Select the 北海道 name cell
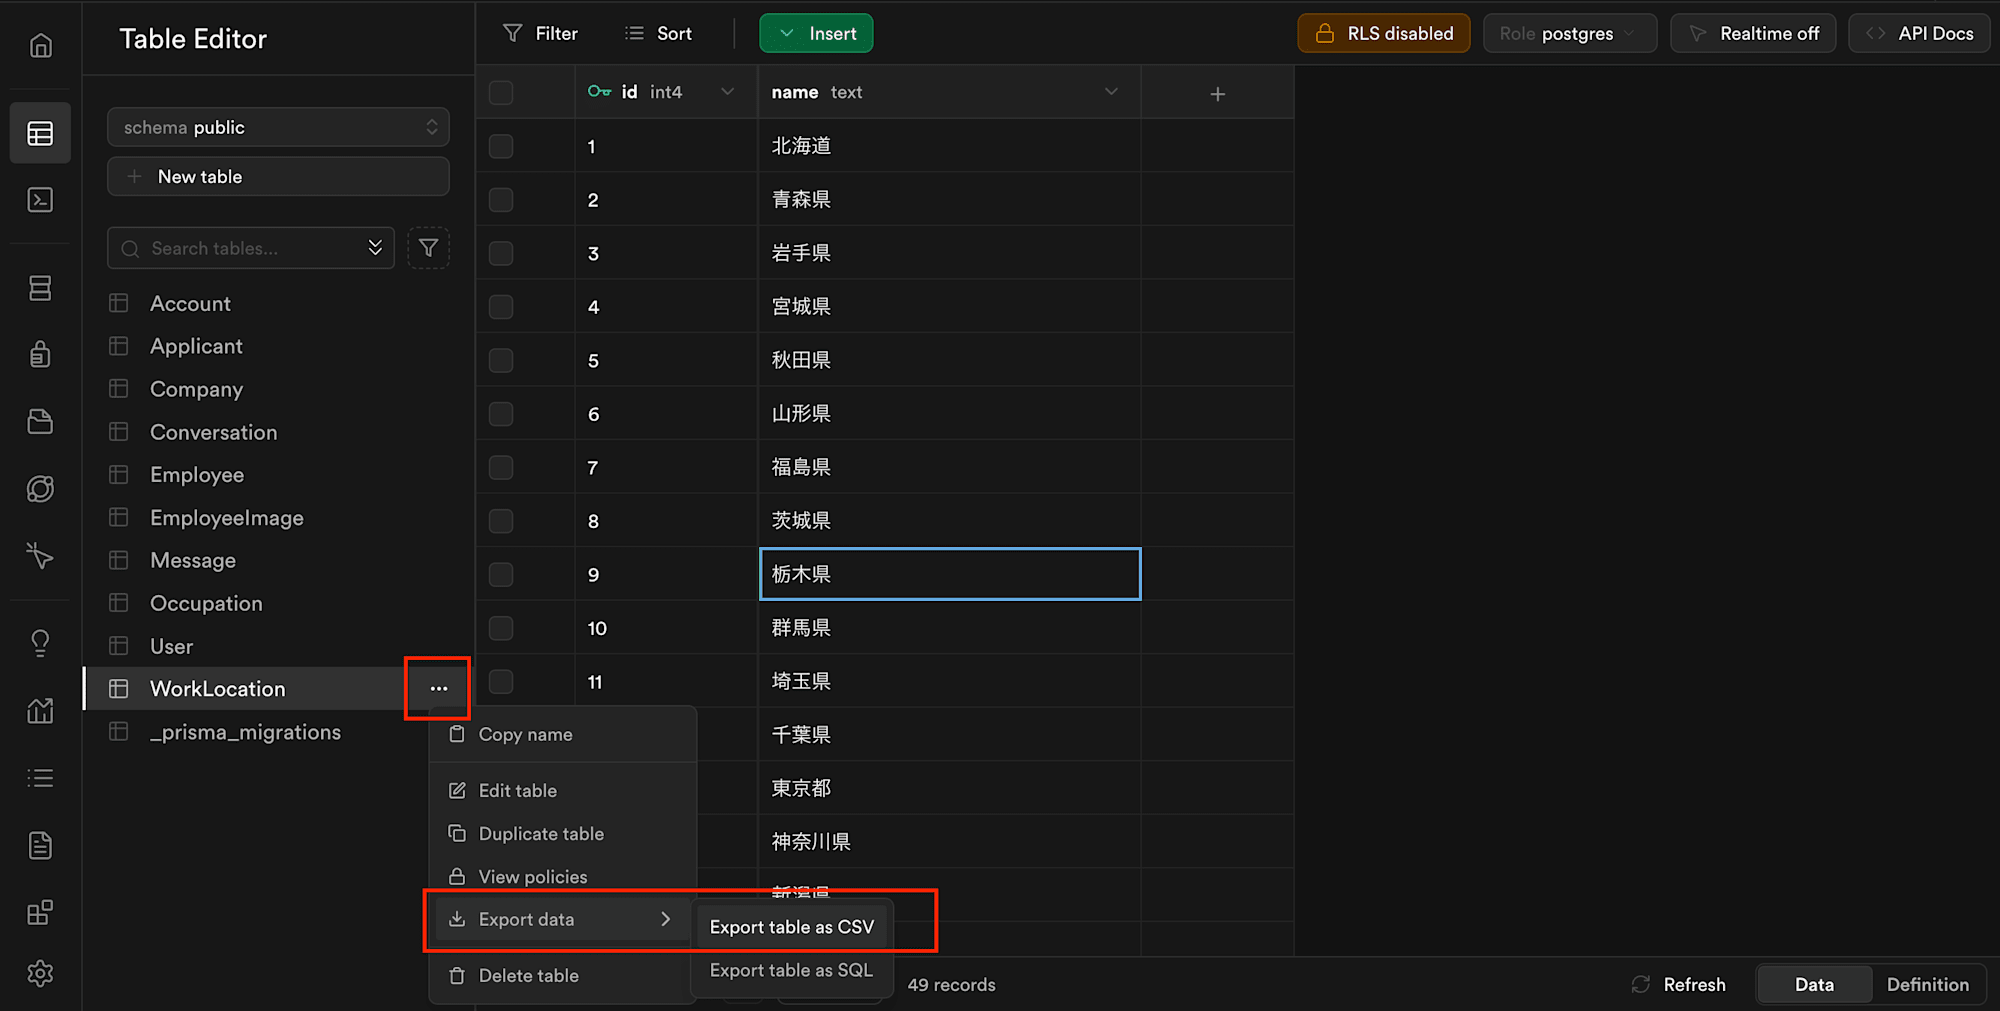This screenshot has height=1011, width=2000. pos(949,146)
